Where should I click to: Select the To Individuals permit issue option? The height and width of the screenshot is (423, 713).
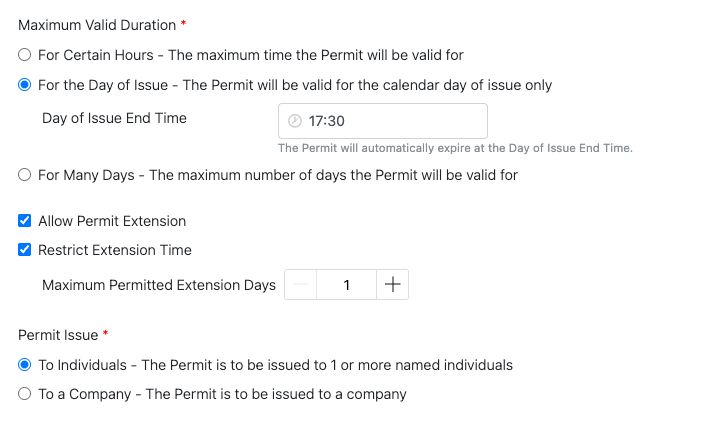[x=25, y=365]
